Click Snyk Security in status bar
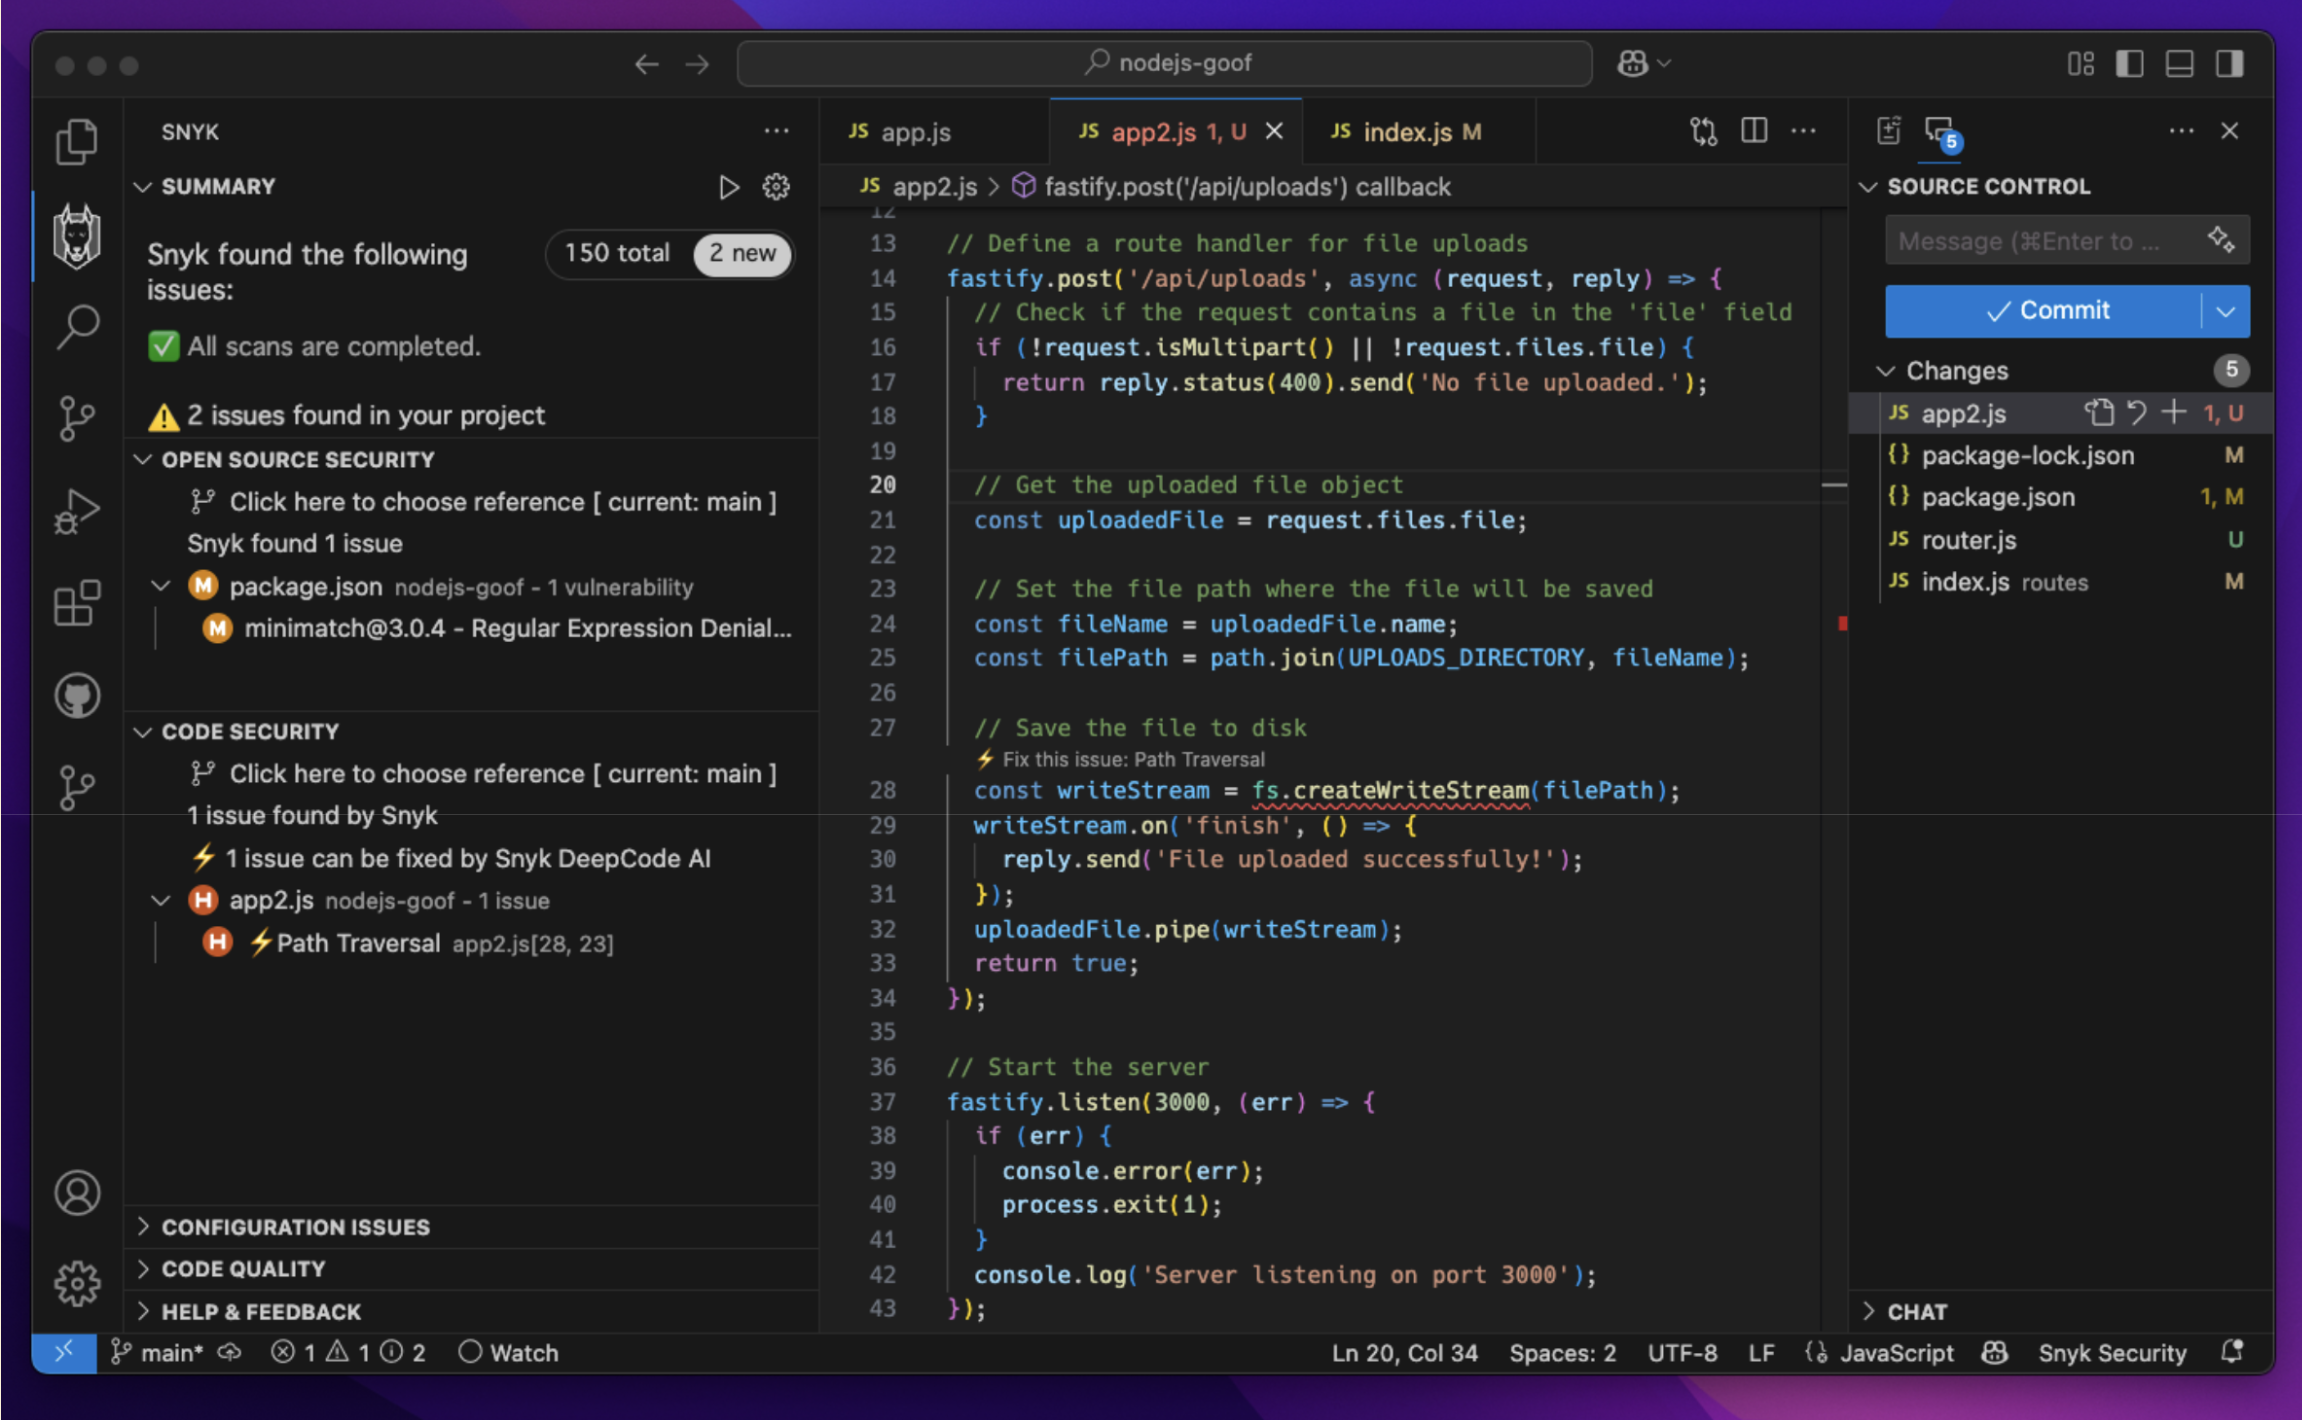 pos(2111,1353)
